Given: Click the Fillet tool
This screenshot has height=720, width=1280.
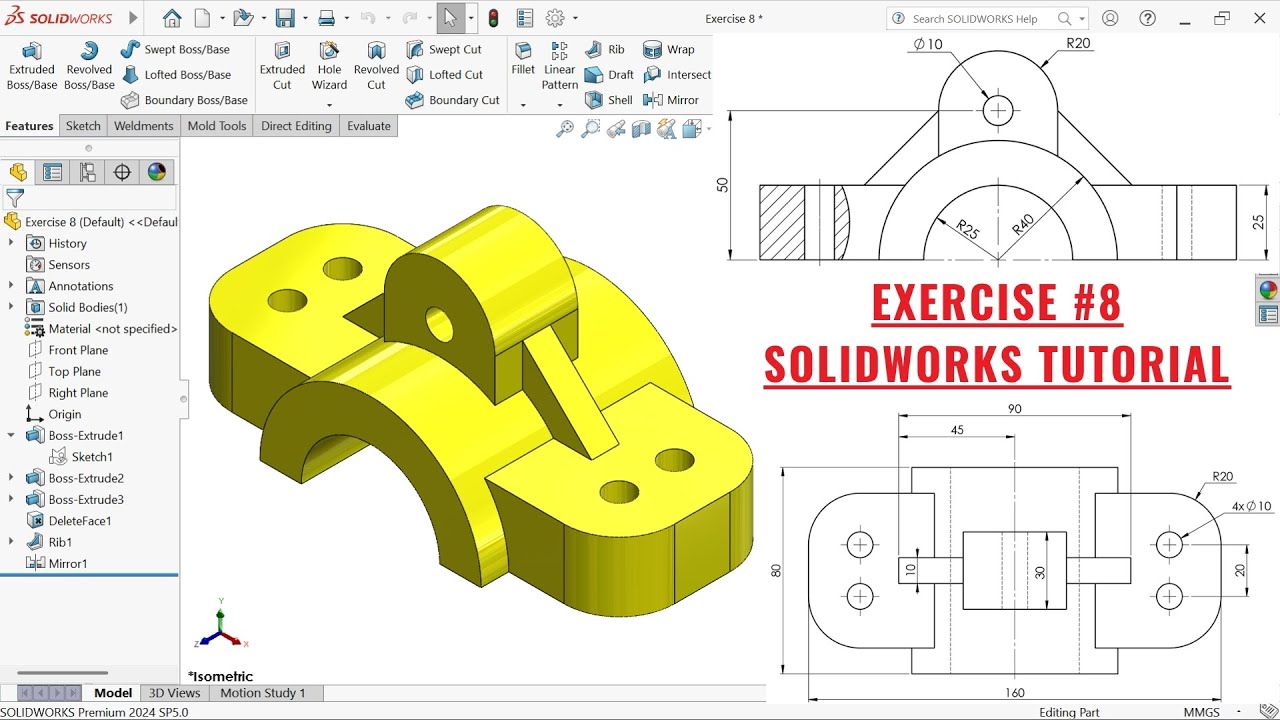Looking at the screenshot, I should tap(523, 59).
